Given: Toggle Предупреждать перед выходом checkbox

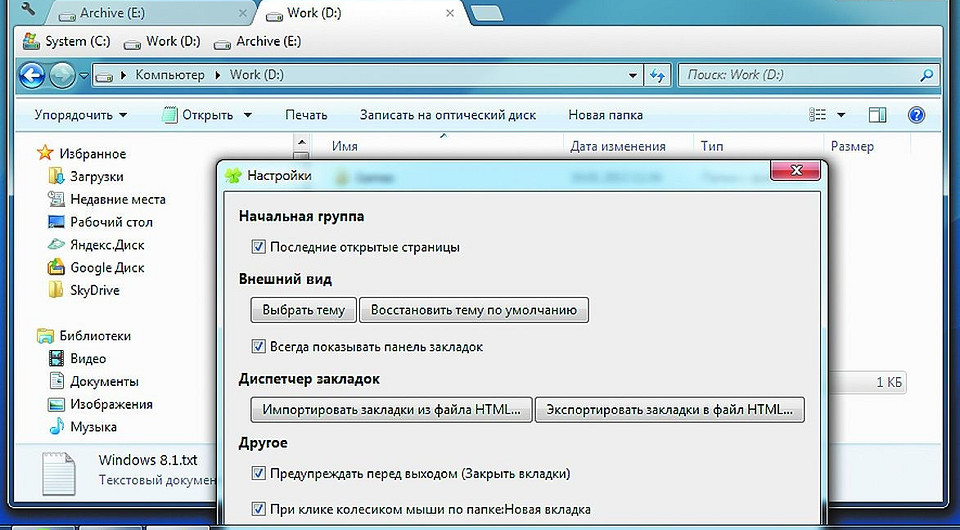Looking at the screenshot, I should click(258, 473).
